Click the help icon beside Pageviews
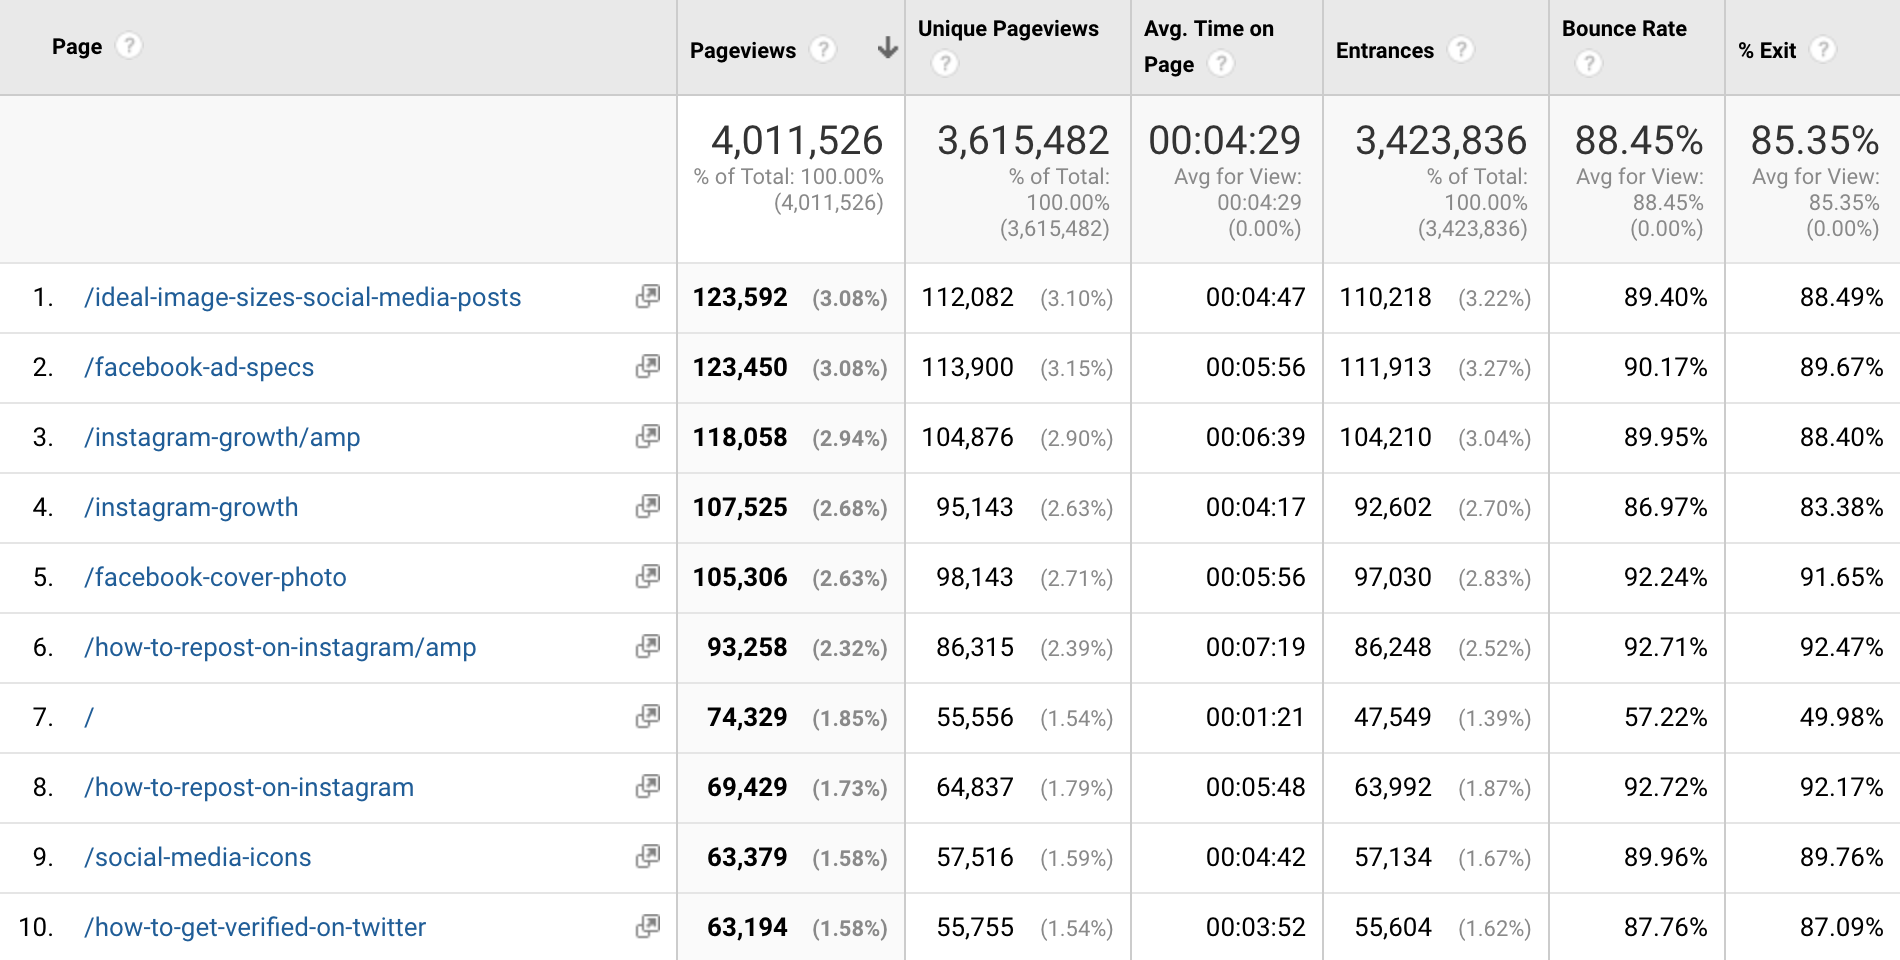Screen dimensions: 1900x960 click(822, 49)
